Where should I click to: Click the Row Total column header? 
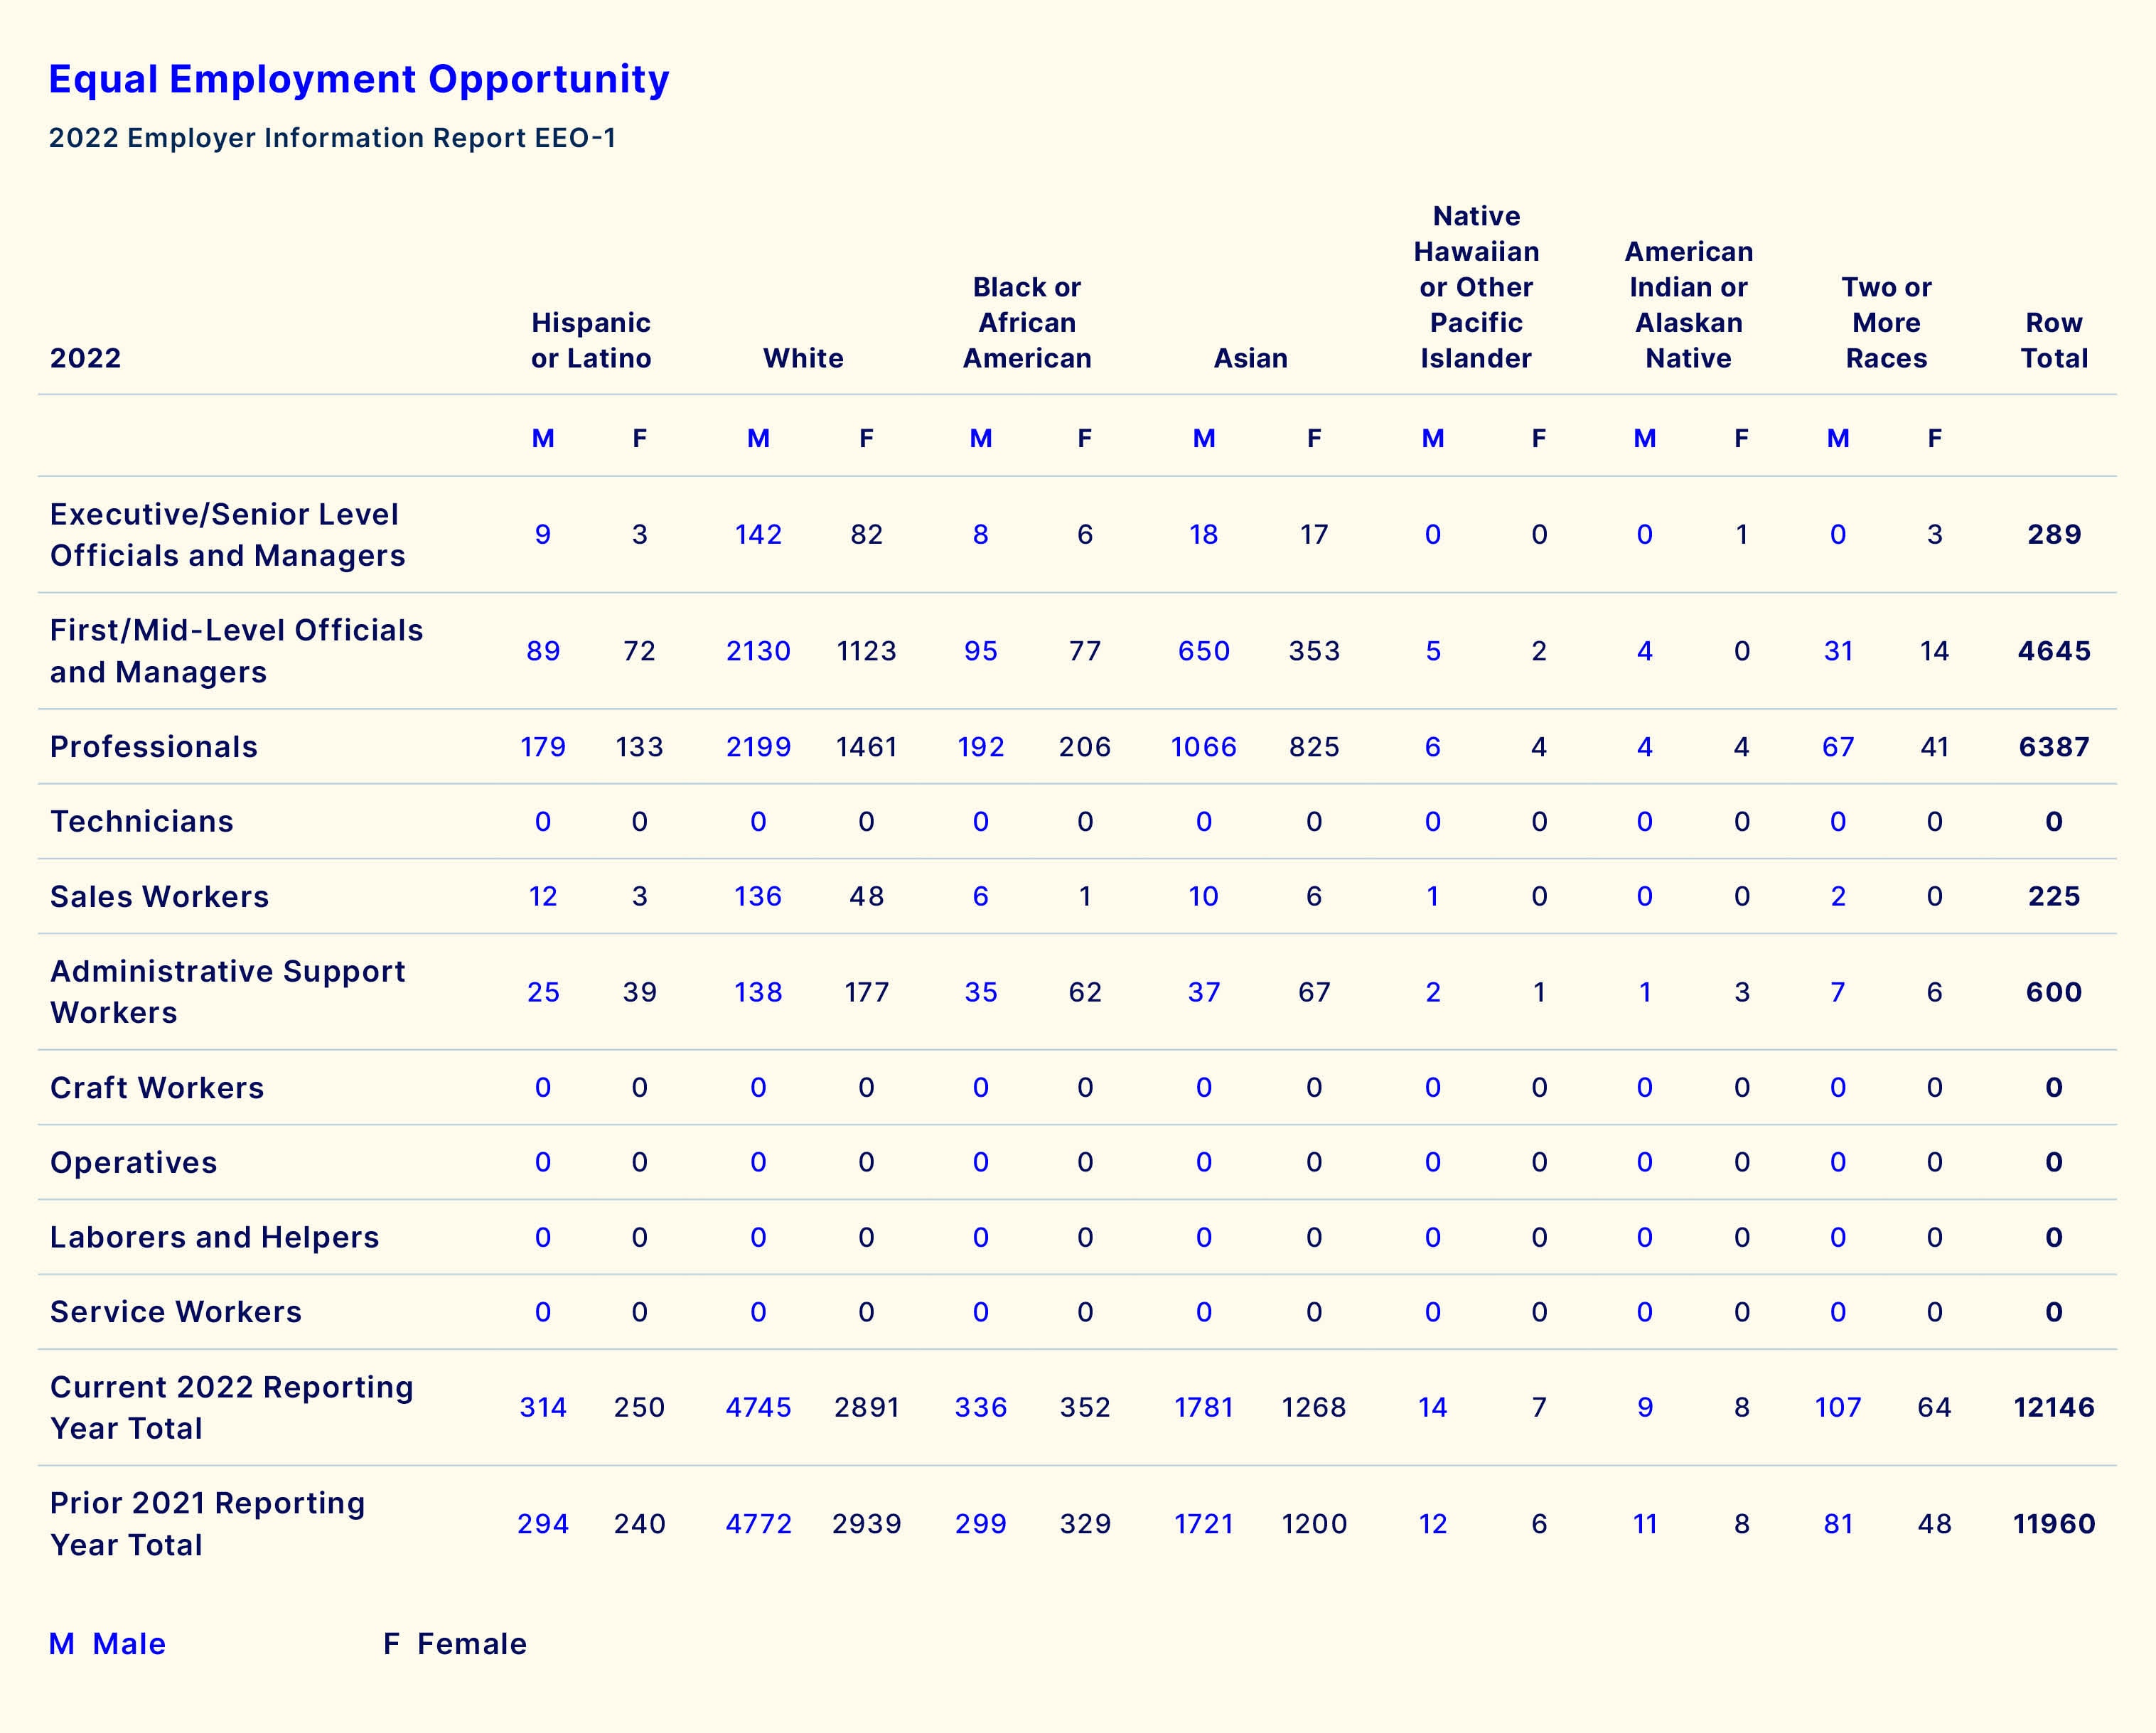[2053, 340]
